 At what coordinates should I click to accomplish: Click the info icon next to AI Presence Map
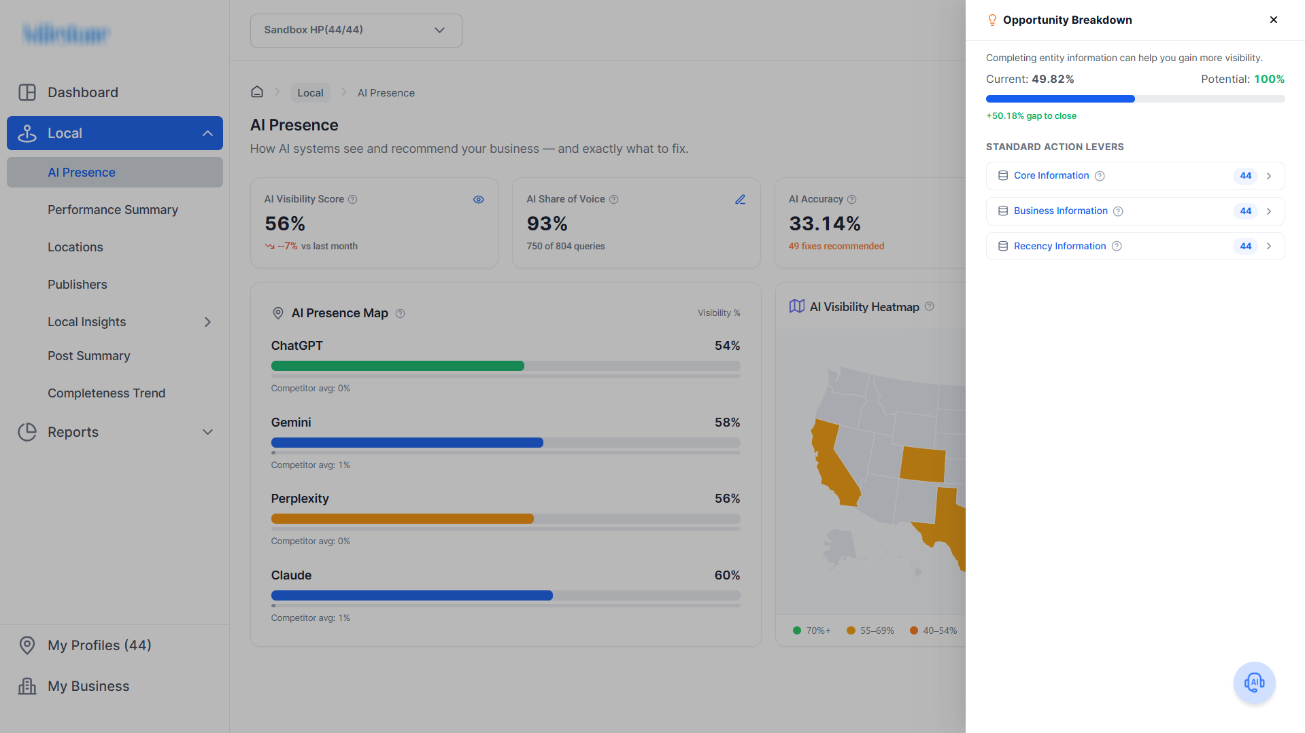coord(400,313)
